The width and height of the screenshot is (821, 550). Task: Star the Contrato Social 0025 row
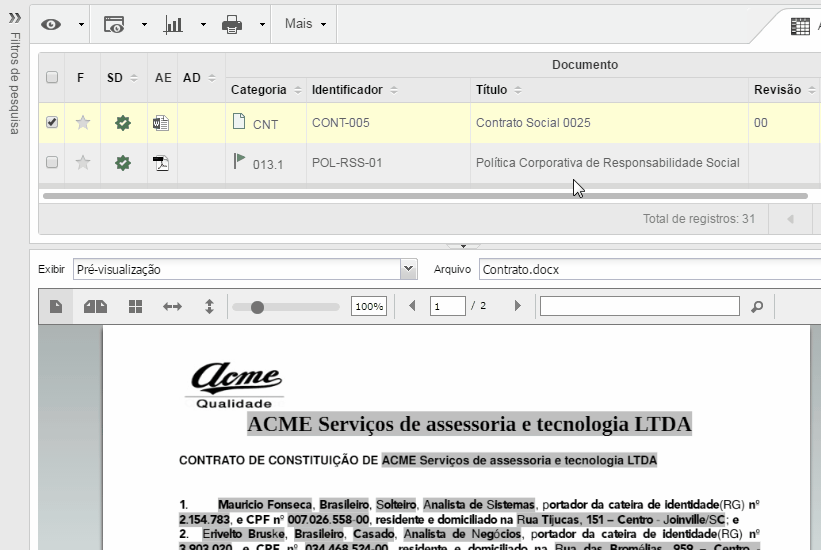(83, 123)
